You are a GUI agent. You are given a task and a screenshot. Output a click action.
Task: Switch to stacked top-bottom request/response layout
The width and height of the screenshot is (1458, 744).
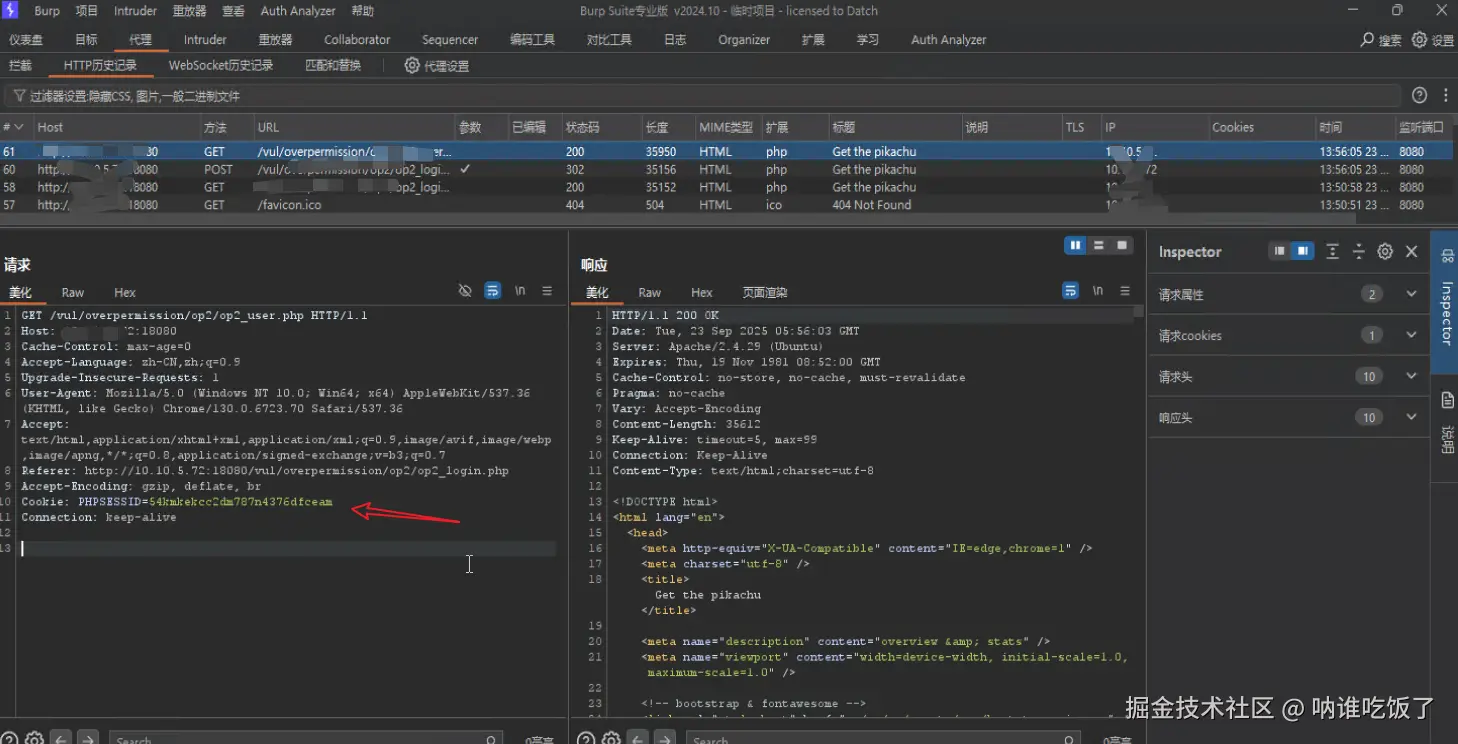[x=1099, y=245]
